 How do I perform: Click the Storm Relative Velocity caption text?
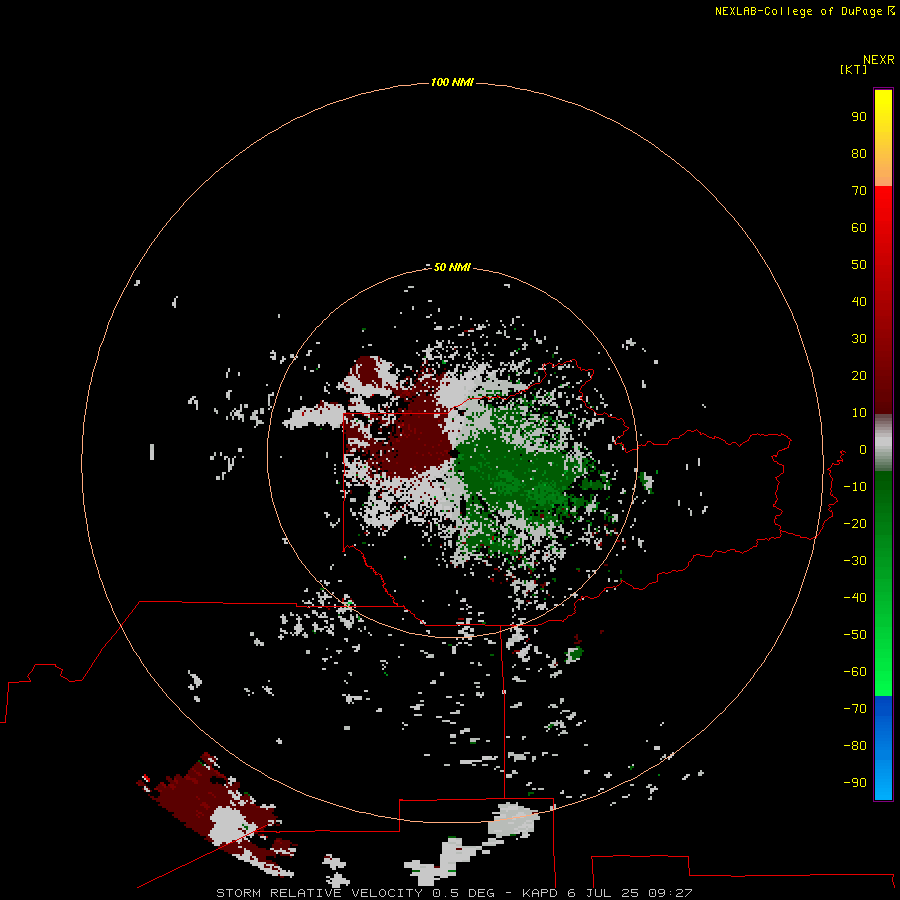point(454,893)
